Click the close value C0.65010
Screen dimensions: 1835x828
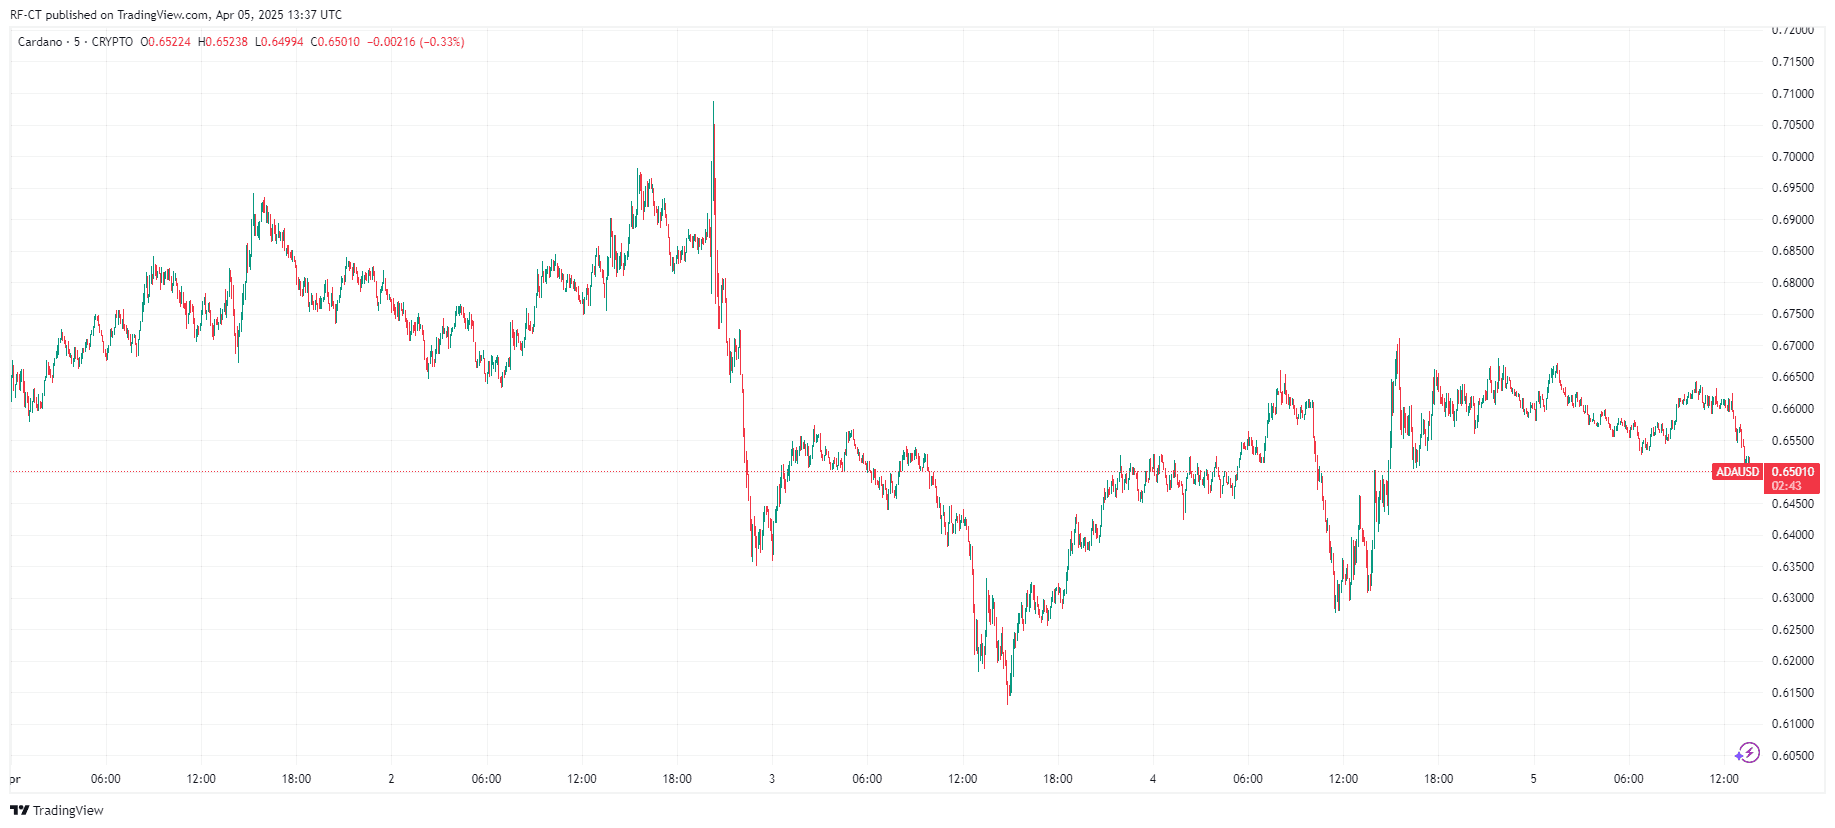tap(335, 42)
